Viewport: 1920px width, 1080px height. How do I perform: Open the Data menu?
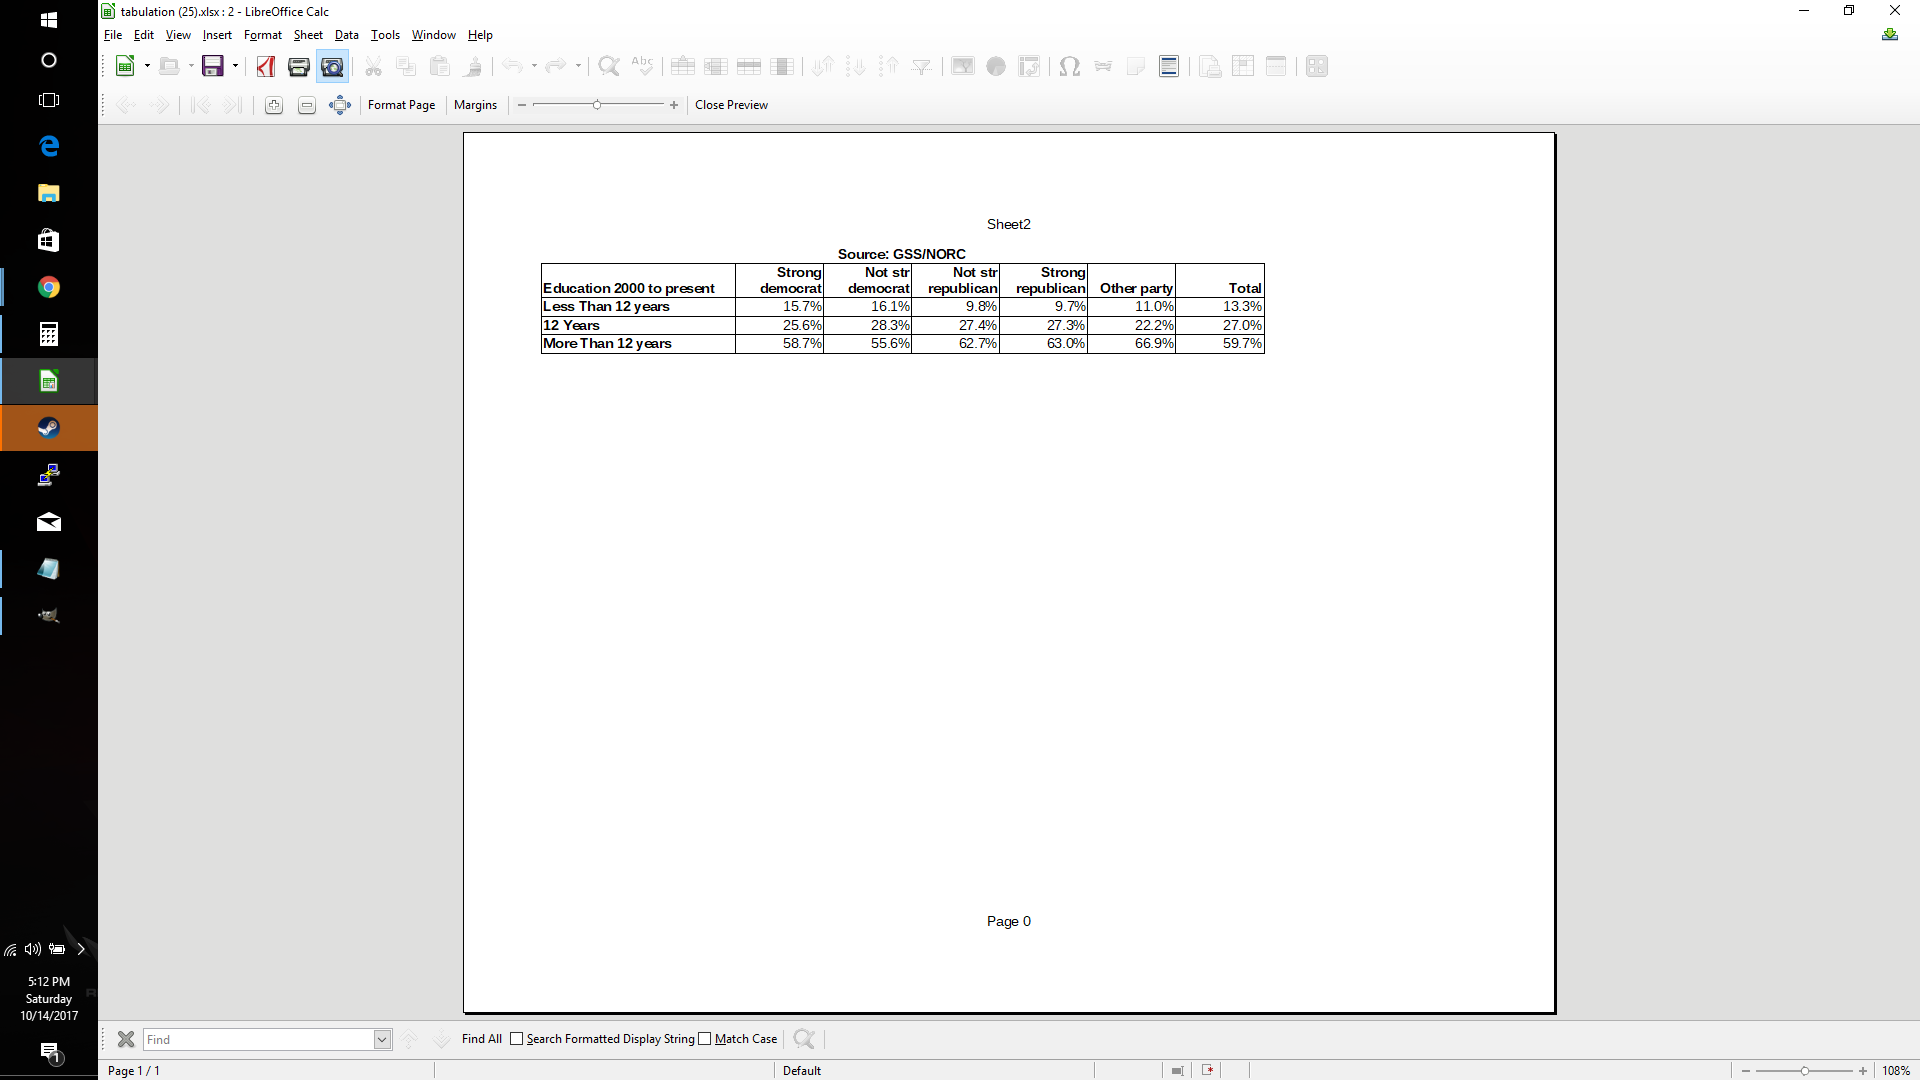(347, 35)
